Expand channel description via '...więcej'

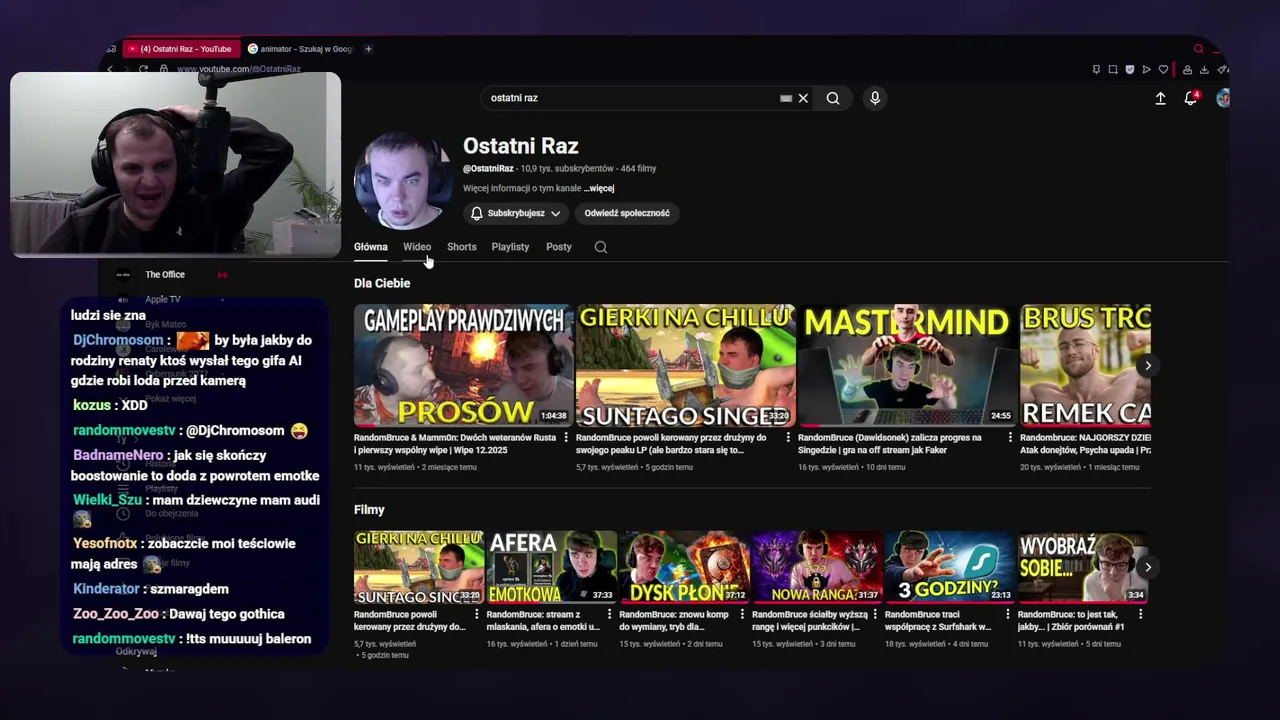coord(599,188)
